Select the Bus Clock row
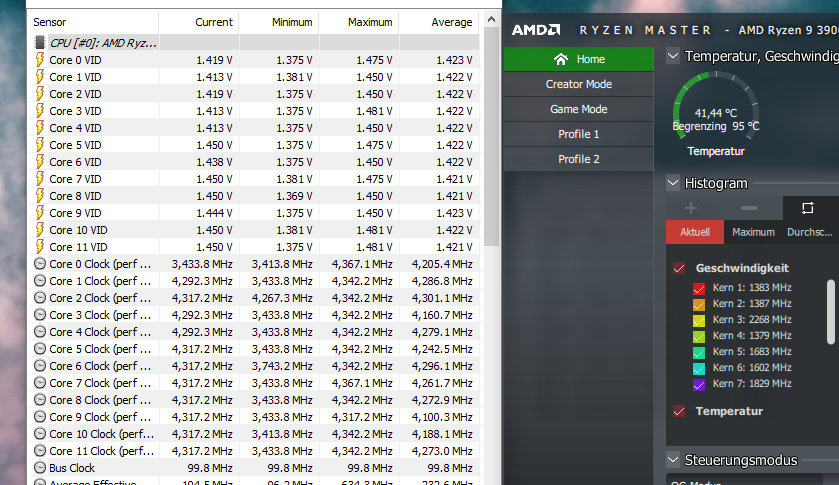839x485 pixels. pyautogui.click(x=254, y=467)
